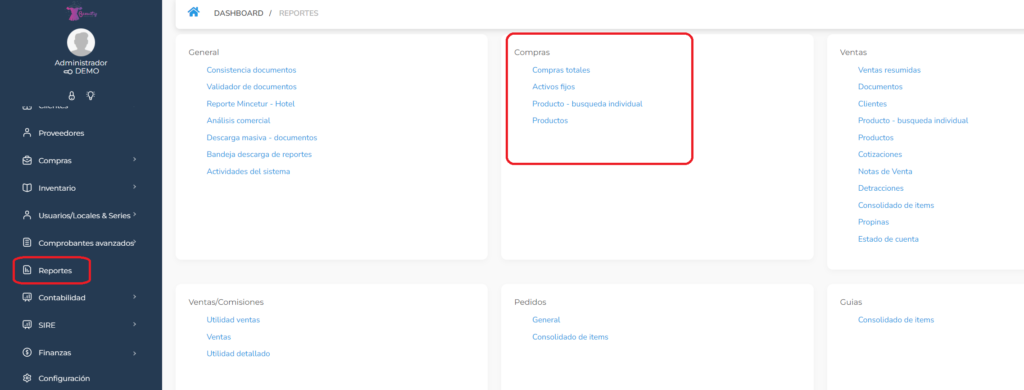Open Notas de Venta report

[x=885, y=172]
